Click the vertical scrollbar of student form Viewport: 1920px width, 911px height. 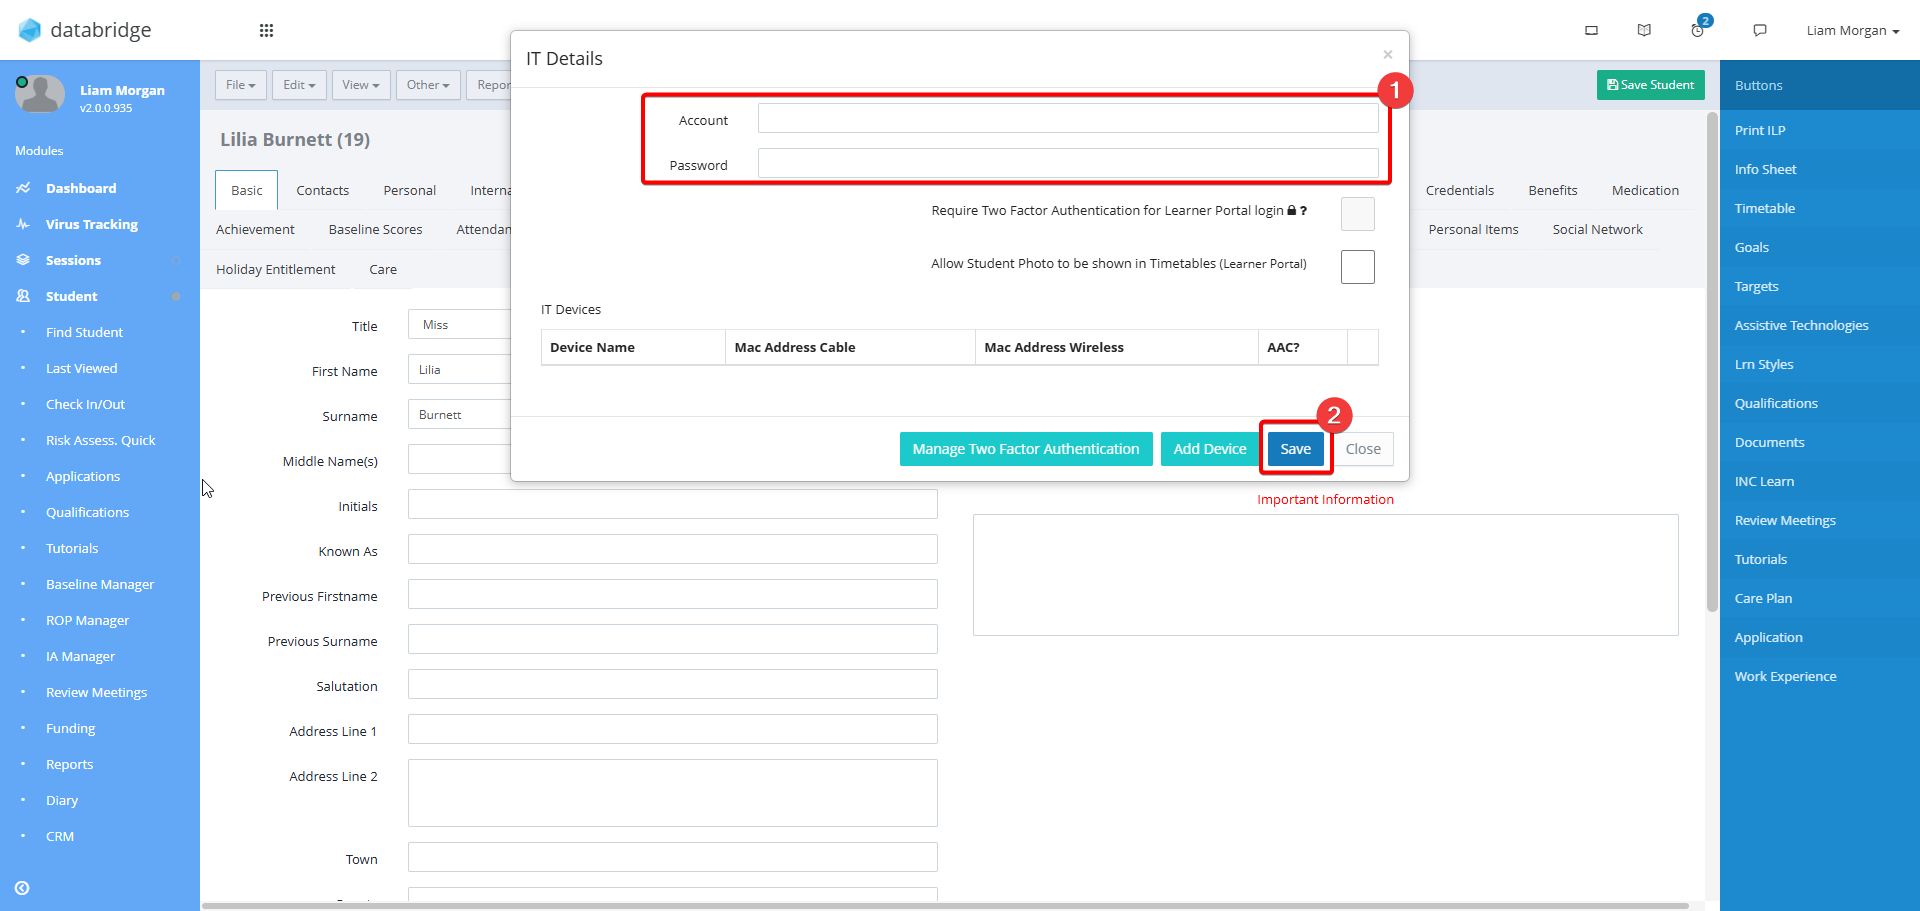point(1712,360)
